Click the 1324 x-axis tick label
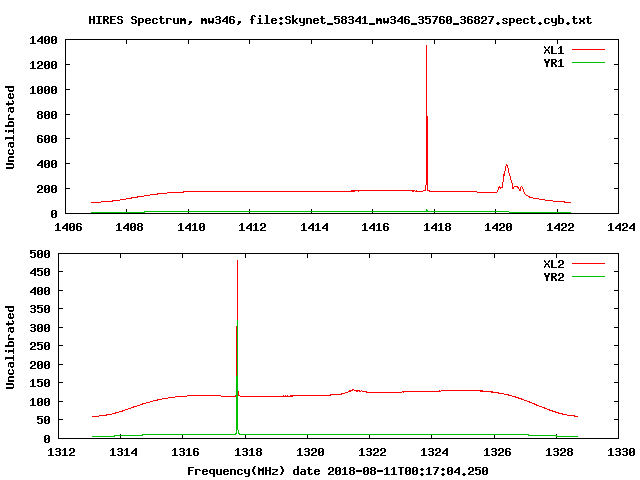 coord(434,452)
